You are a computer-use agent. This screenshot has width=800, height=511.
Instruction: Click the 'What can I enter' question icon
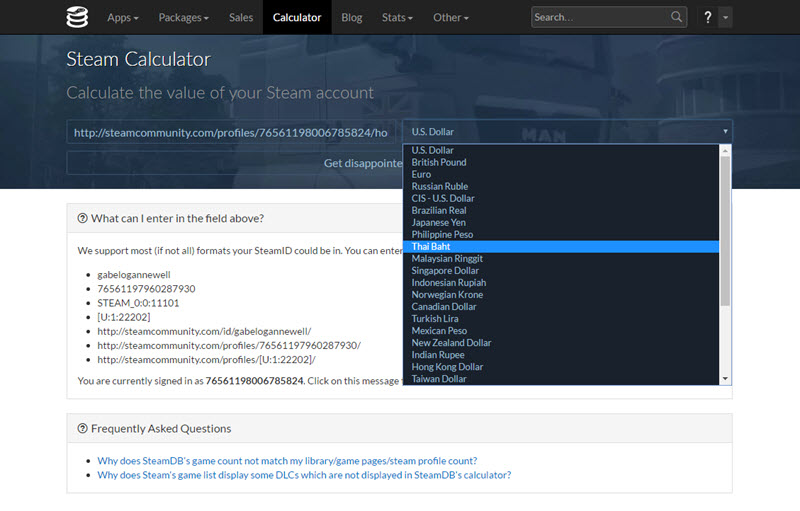click(82, 218)
